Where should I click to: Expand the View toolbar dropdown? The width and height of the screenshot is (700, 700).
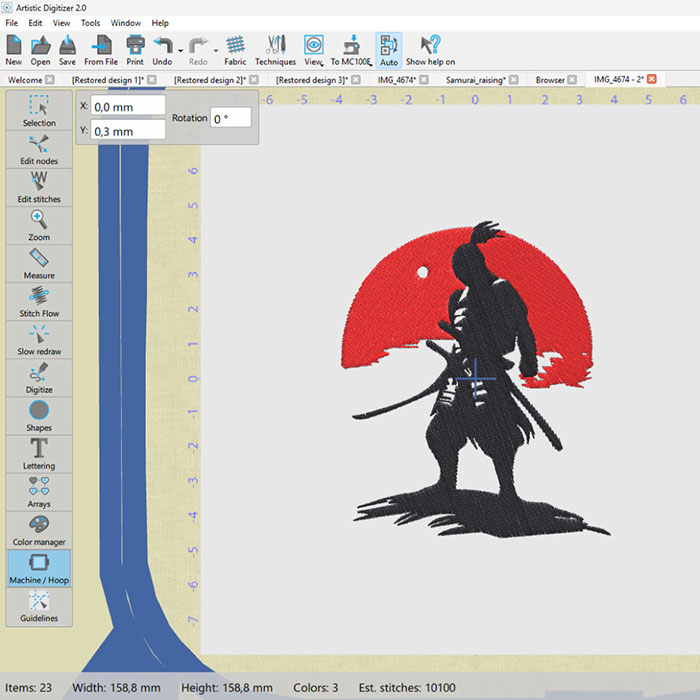click(x=322, y=62)
